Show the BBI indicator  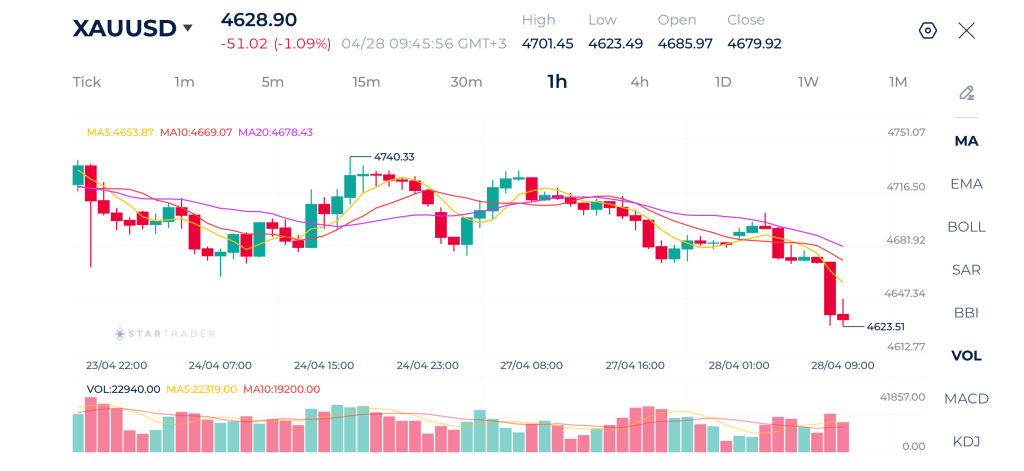tap(966, 313)
